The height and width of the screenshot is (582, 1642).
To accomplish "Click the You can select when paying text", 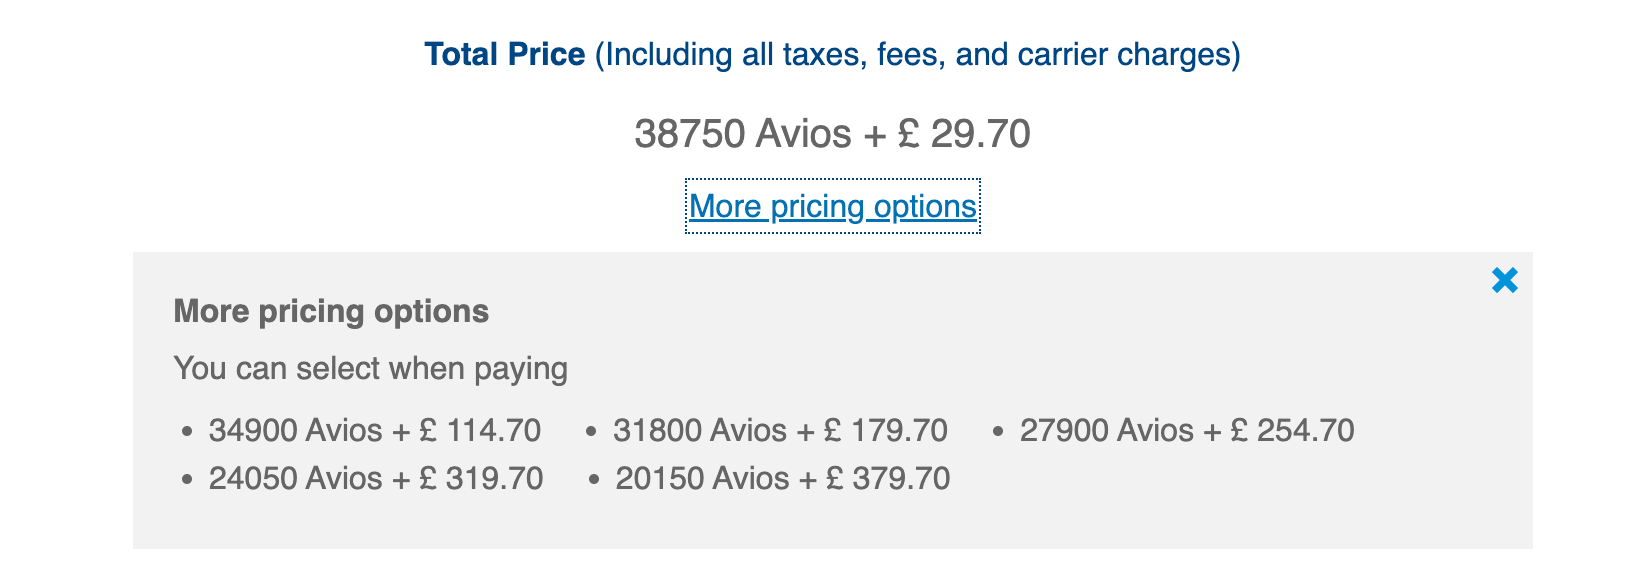I will 370,369.
